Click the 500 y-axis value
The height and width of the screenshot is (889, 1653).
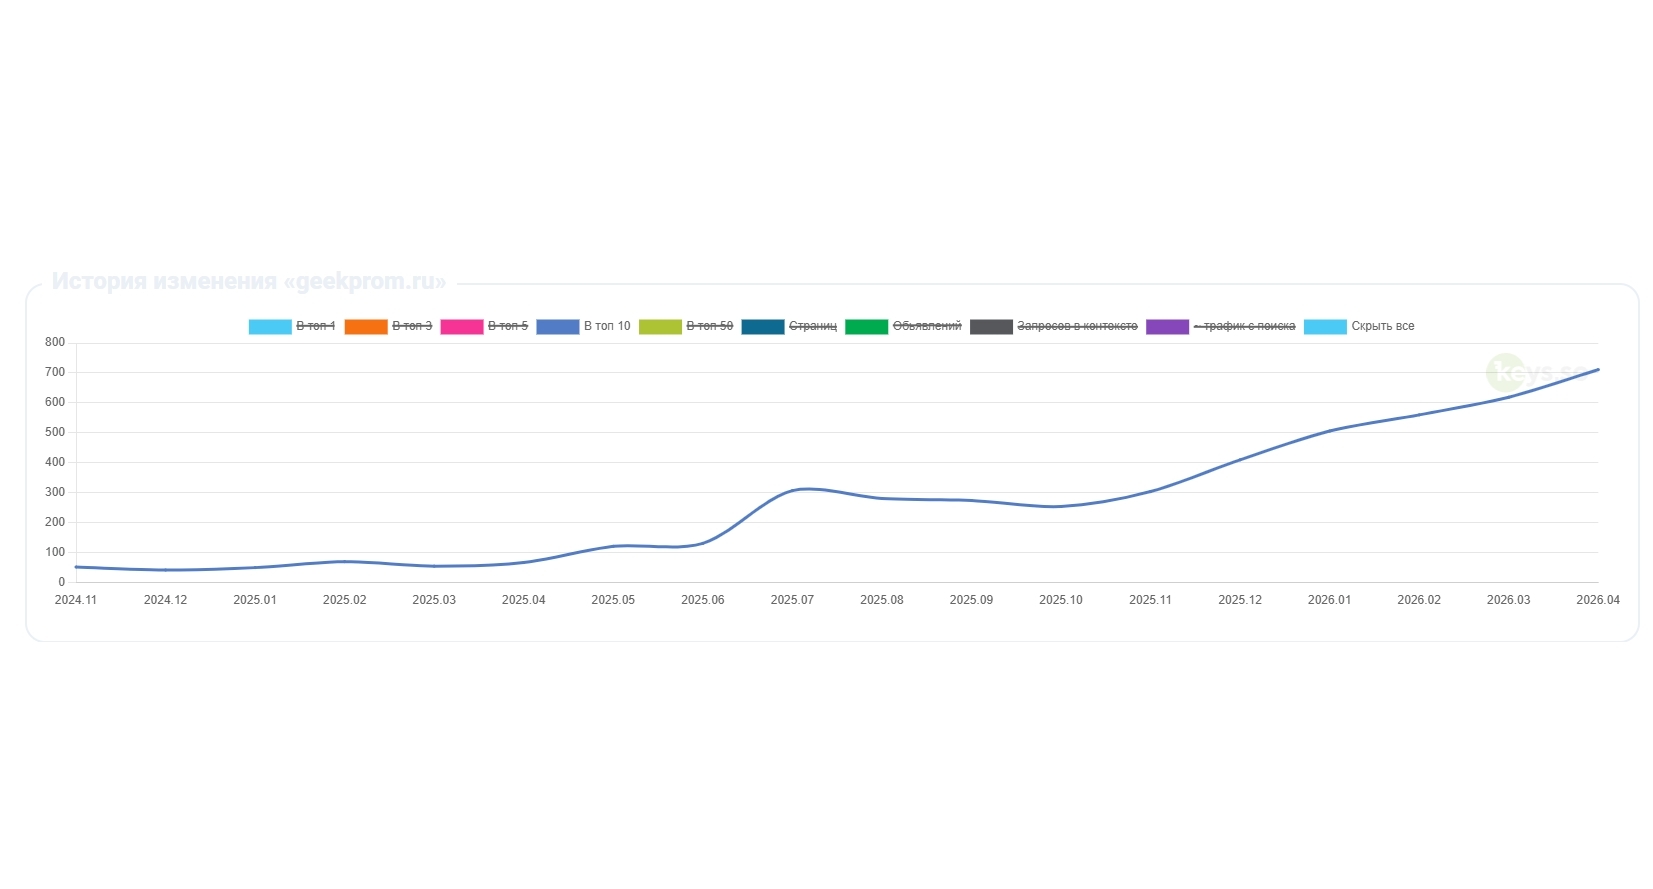point(55,432)
